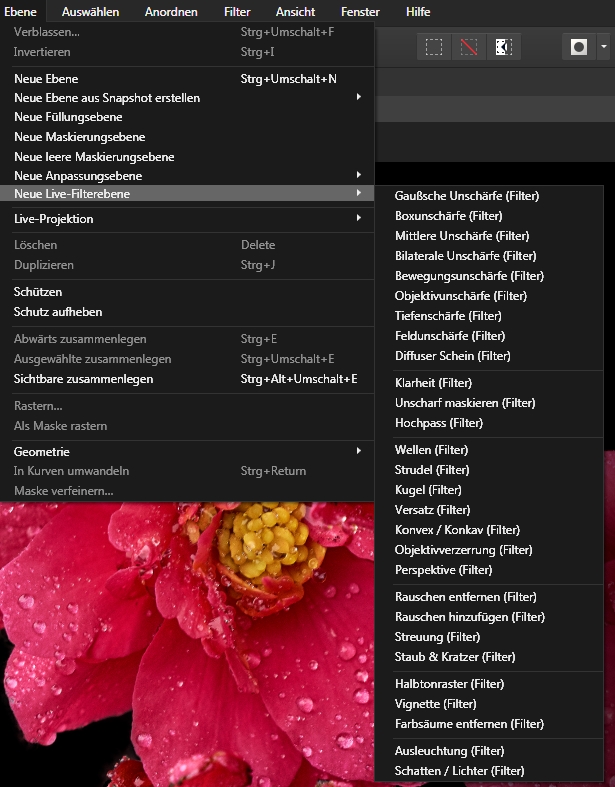Click the red flower photo canvas
The height and width of the screenshot is (787, 615).
point(187,644)
